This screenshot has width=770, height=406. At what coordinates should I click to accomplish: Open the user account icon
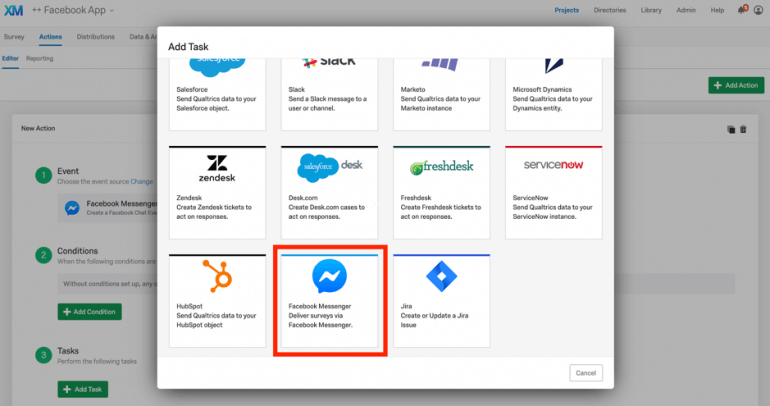(758, 10)
